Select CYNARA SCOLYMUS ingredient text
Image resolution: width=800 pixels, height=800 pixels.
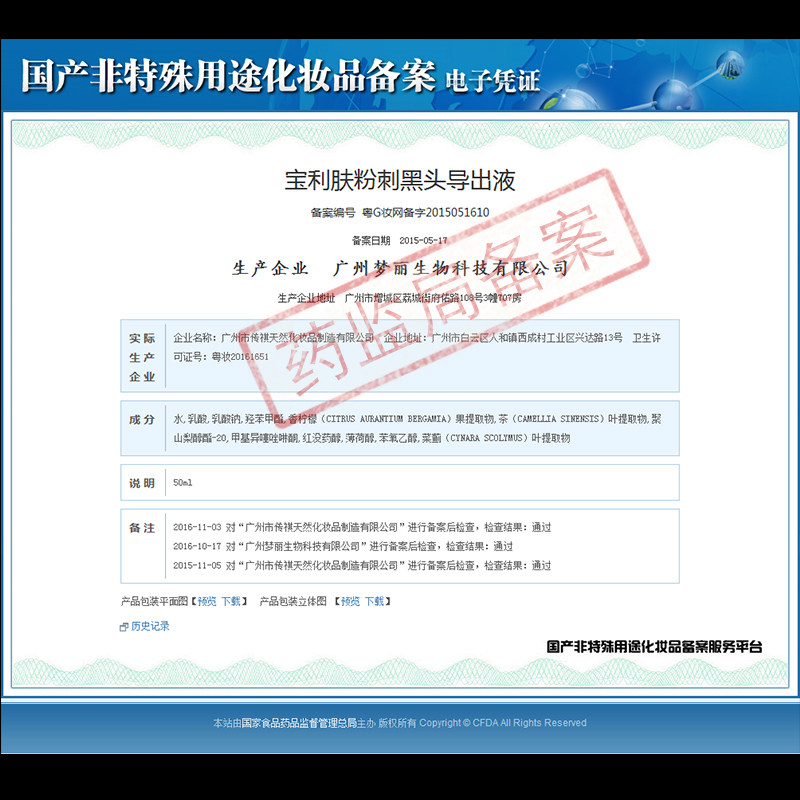tap(486, 438)
